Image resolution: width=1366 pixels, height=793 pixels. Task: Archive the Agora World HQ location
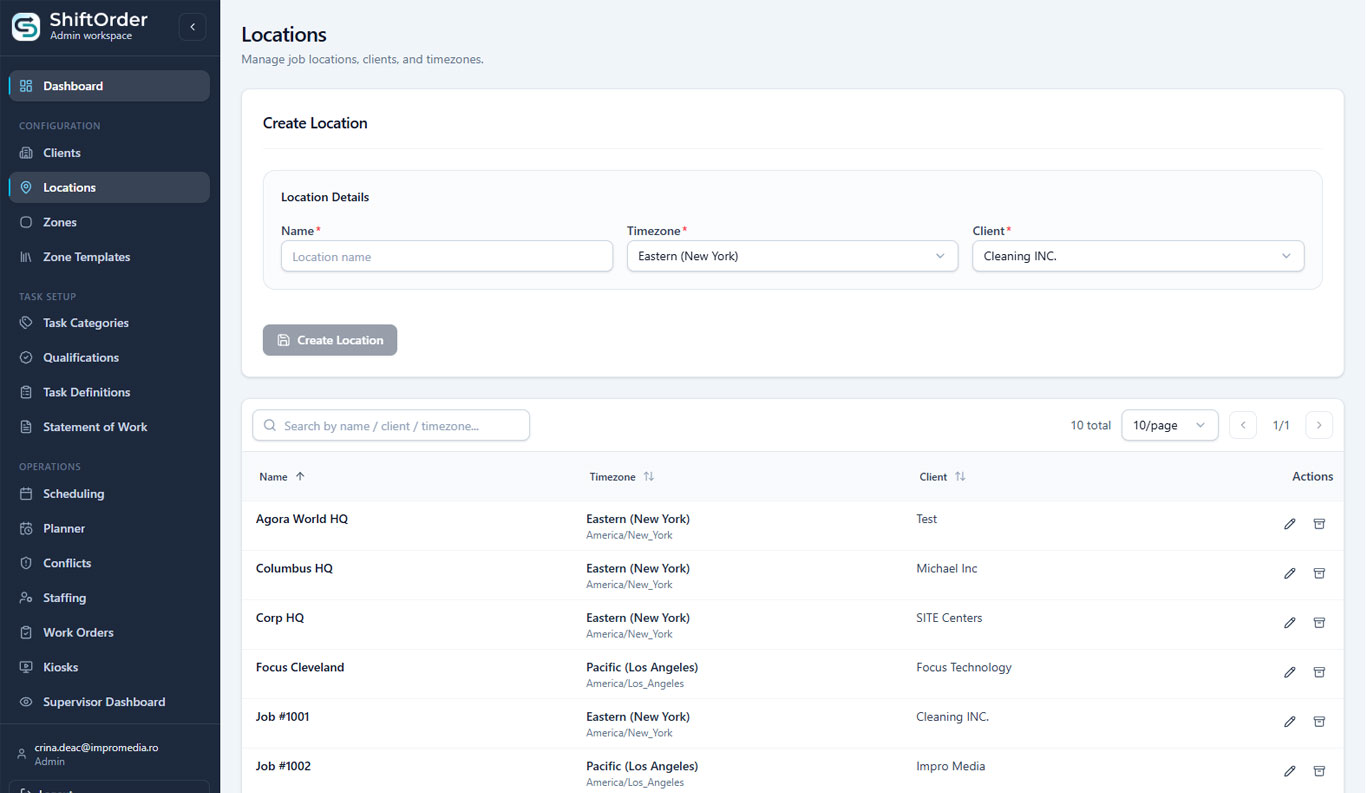pos(1319,524)
